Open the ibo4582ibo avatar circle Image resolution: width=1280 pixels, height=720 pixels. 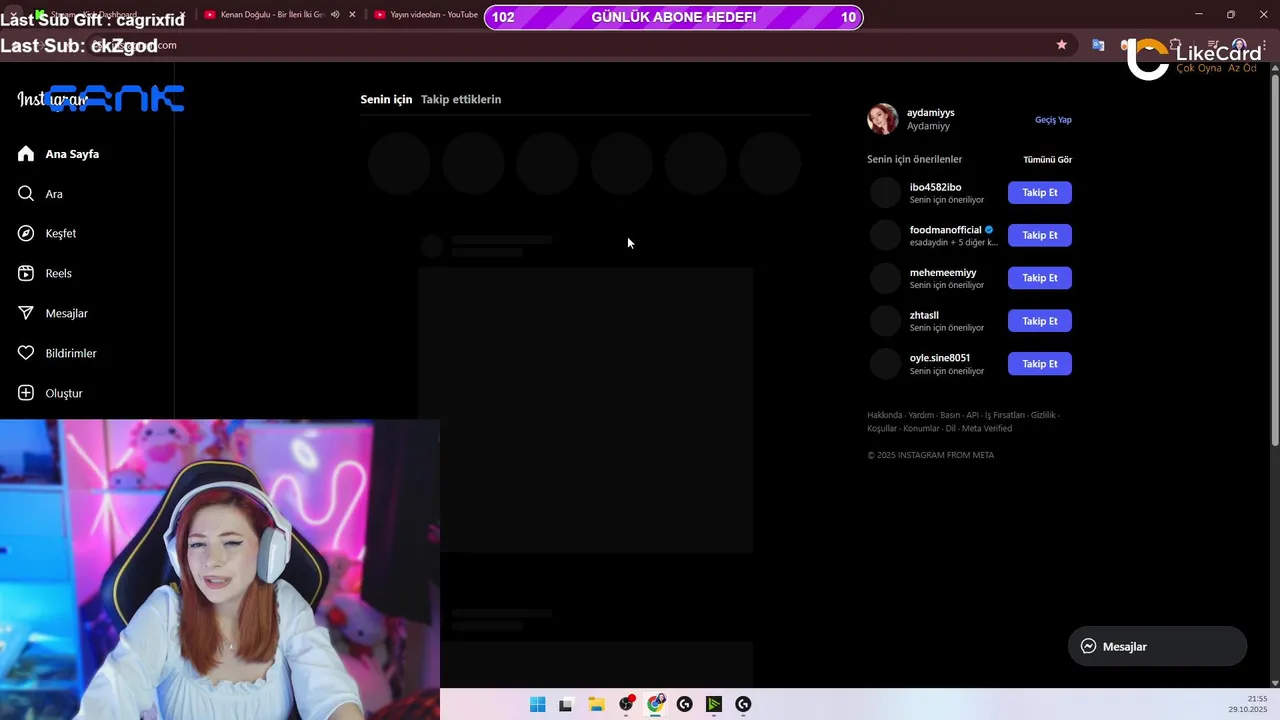[x=885, y=192]
